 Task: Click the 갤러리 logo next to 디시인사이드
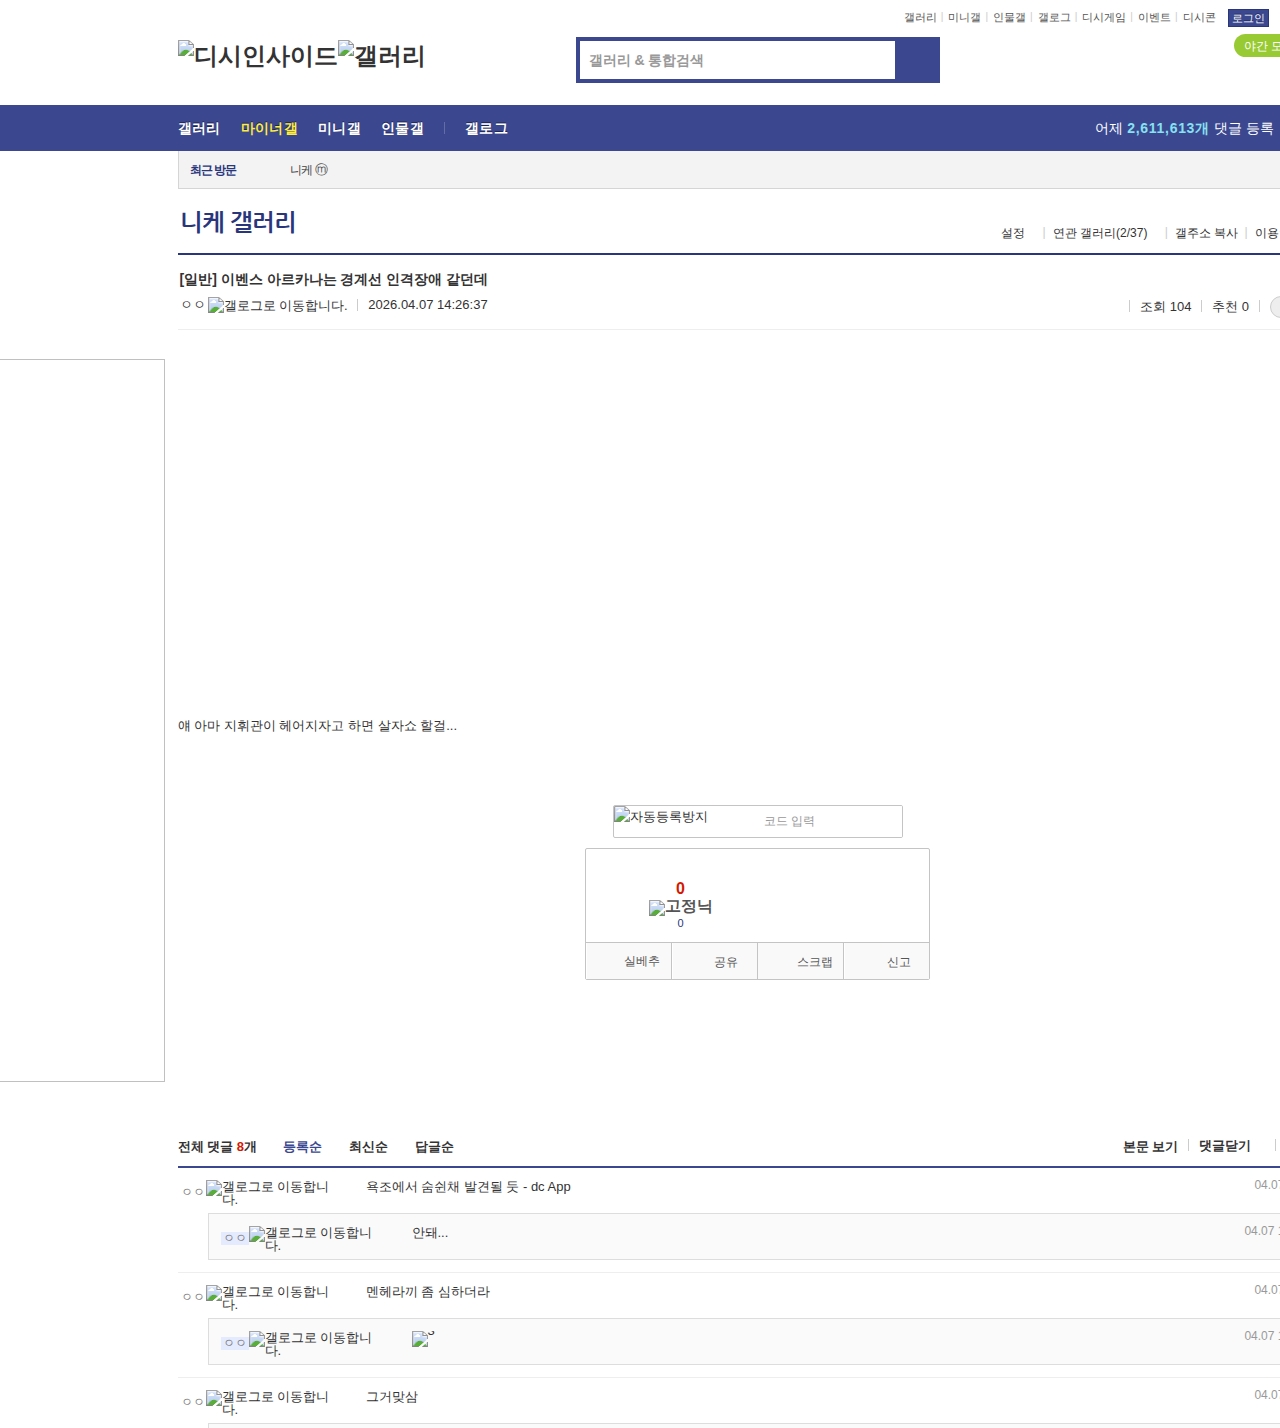(381, 55)
